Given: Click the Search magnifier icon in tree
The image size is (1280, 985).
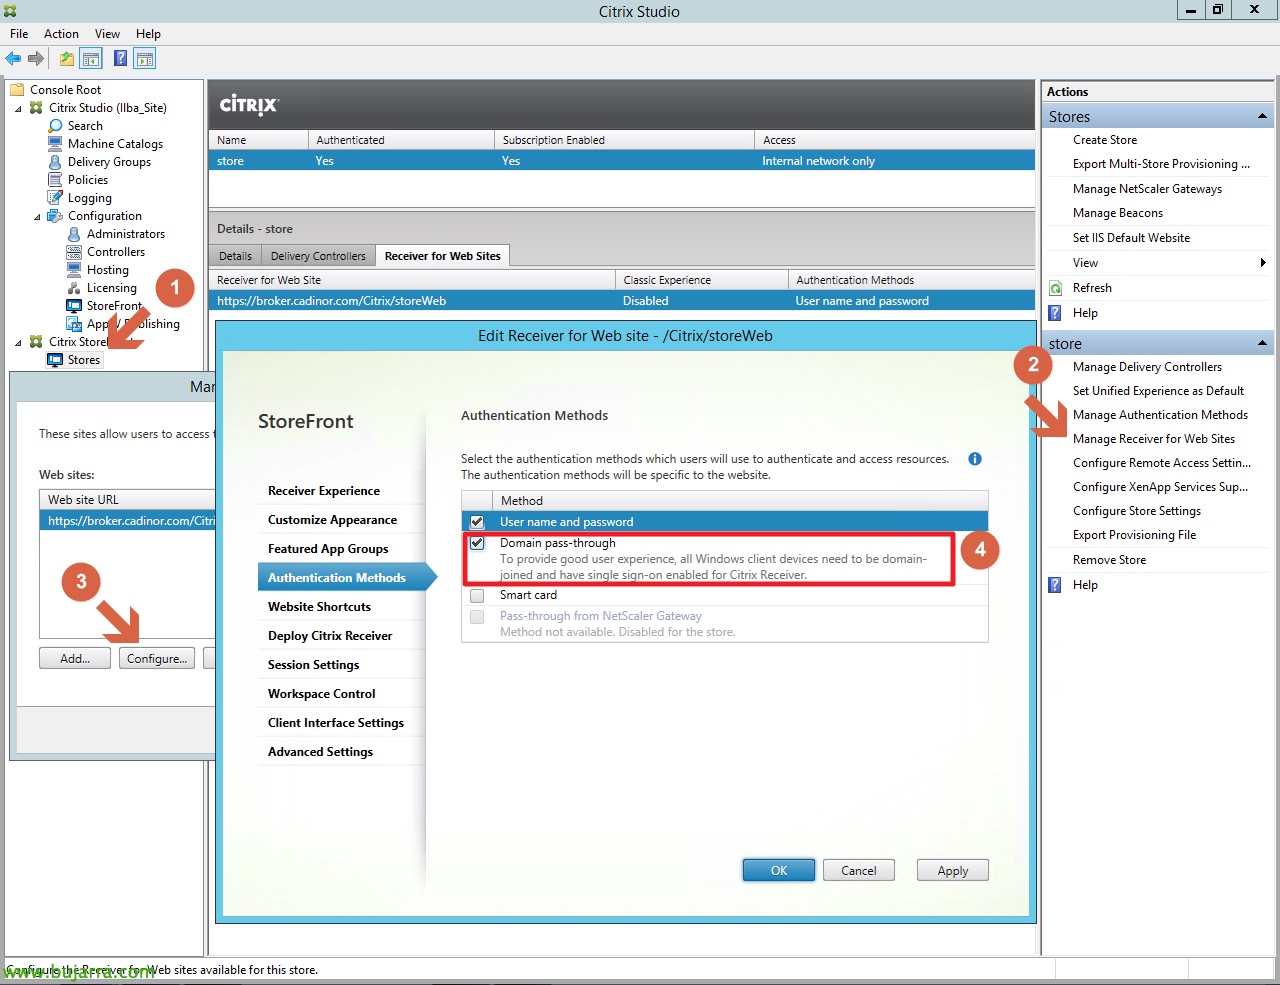Looking at the screenshot, I should 56,126.
